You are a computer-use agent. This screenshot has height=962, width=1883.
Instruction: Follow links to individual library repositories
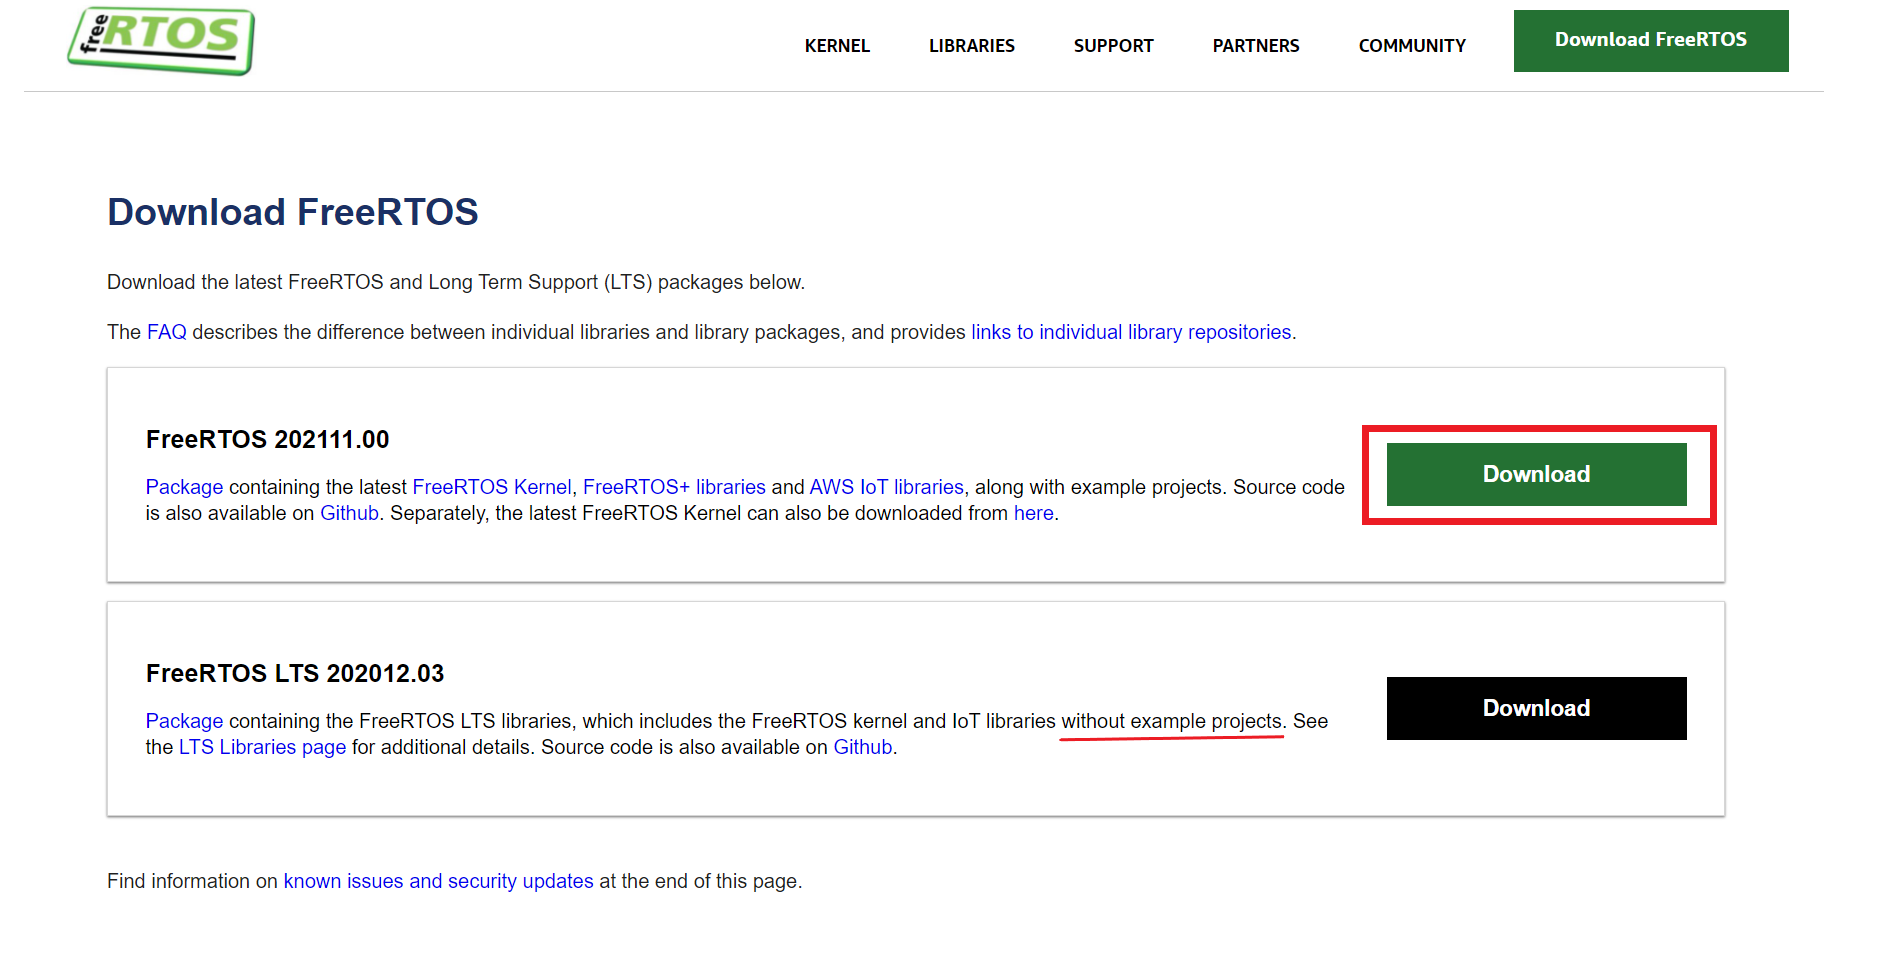click(1131, 332)
